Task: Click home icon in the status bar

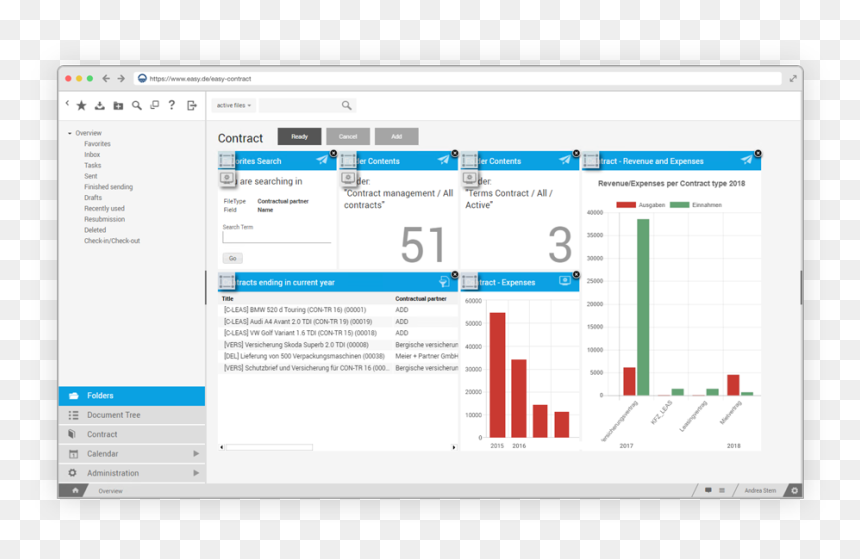Action: (x=75, y=490)
